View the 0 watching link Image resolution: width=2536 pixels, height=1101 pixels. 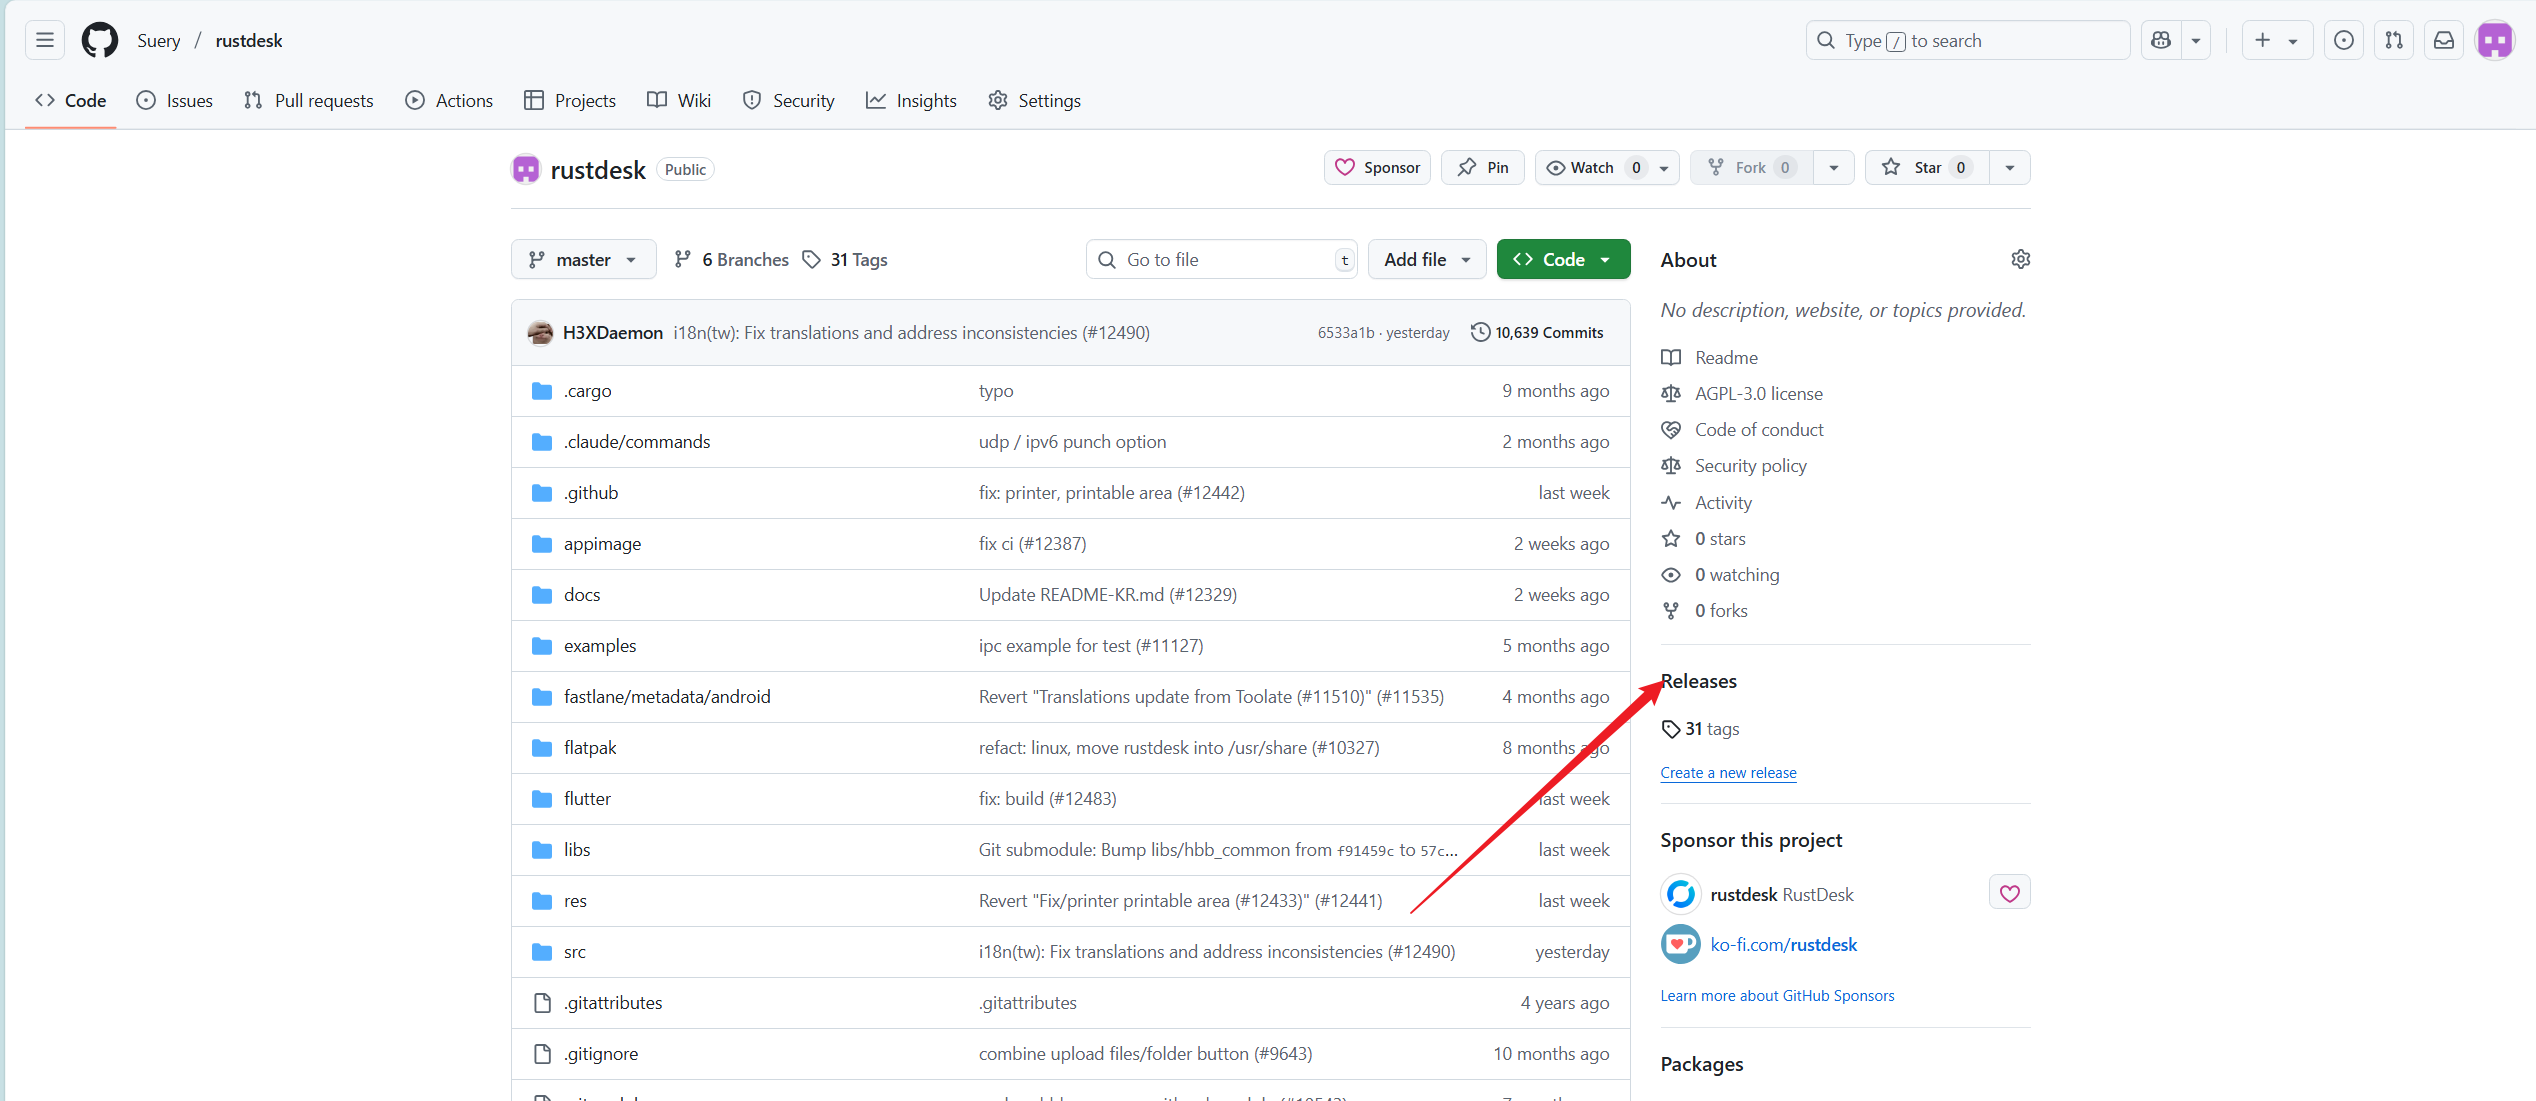point(1721,575)
